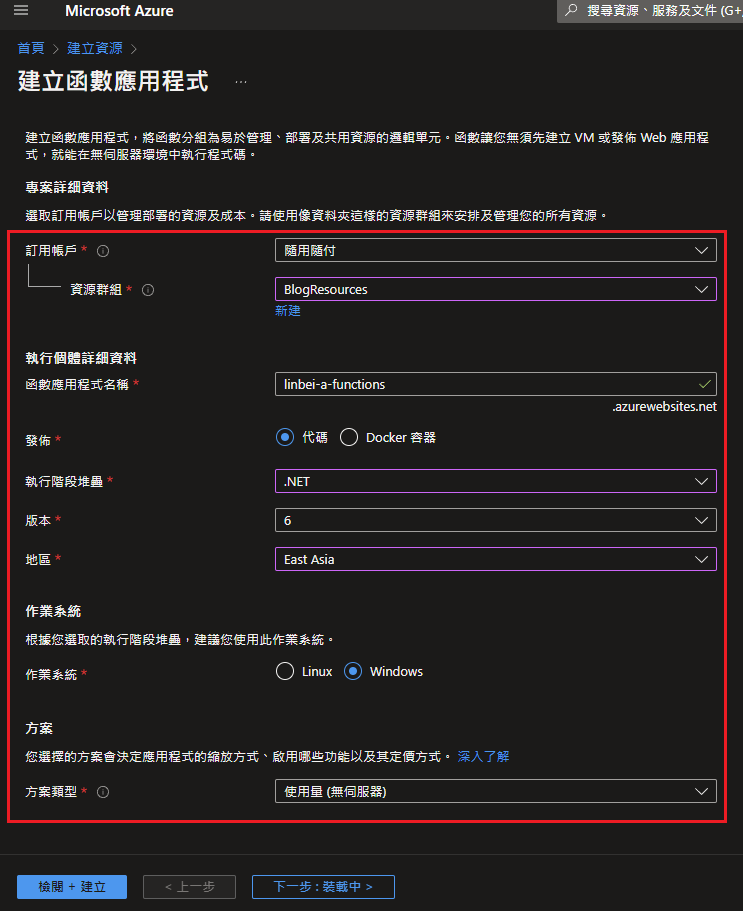This screenshot has width=743, height=911.
Task: Choose Windows operating system
Action: click(x=353, y=671)
